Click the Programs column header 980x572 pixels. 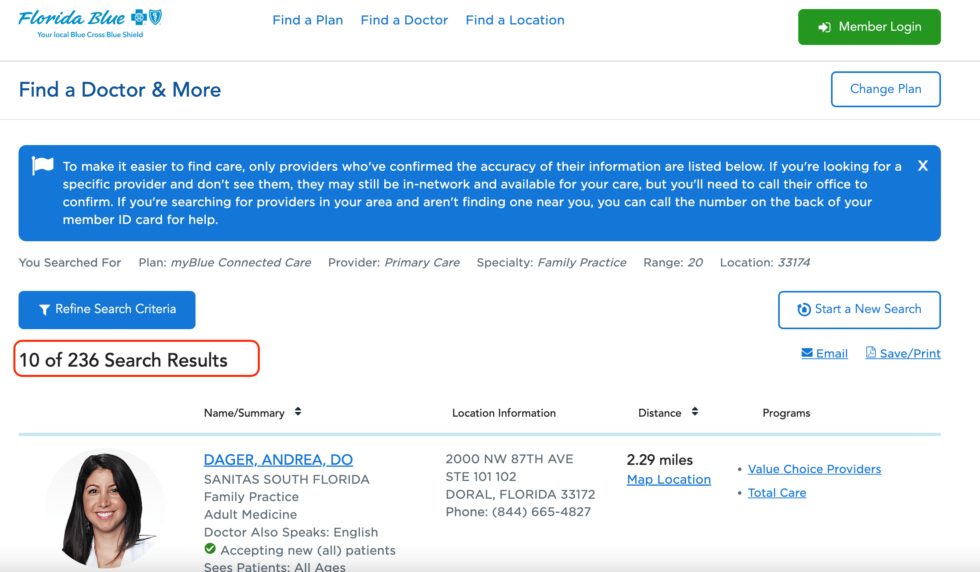pos(786,413)
